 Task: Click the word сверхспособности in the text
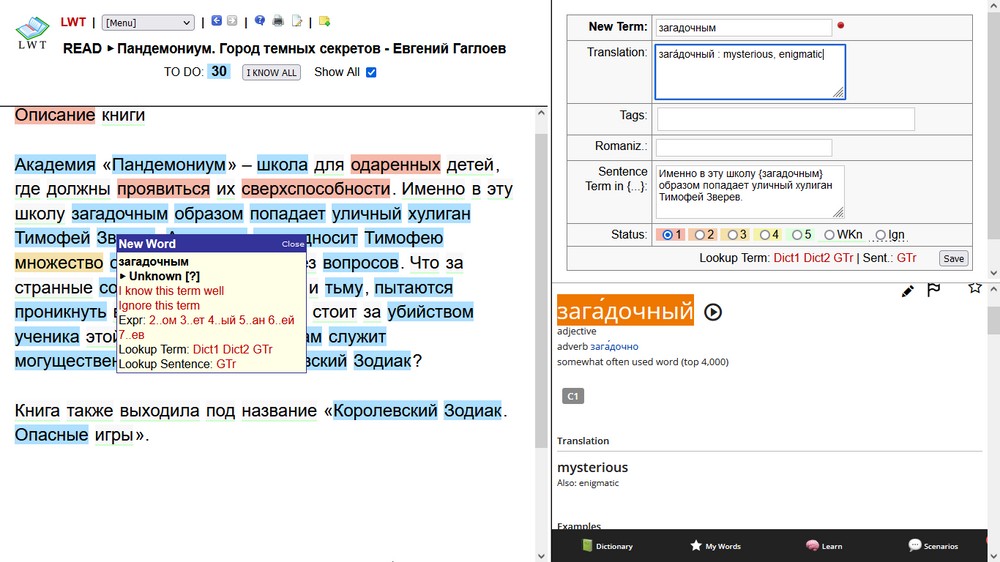click(x=316, y=189)
